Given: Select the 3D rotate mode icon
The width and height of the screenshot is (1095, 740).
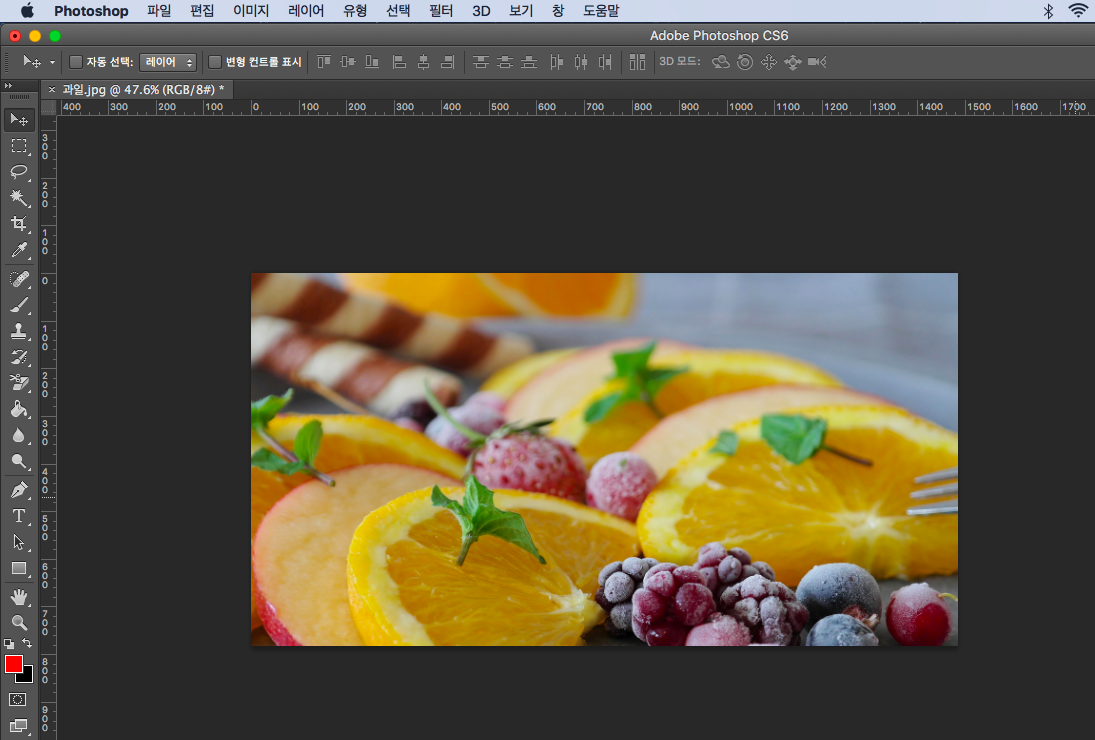Looking at the screenshot, I should coord(720,62).
